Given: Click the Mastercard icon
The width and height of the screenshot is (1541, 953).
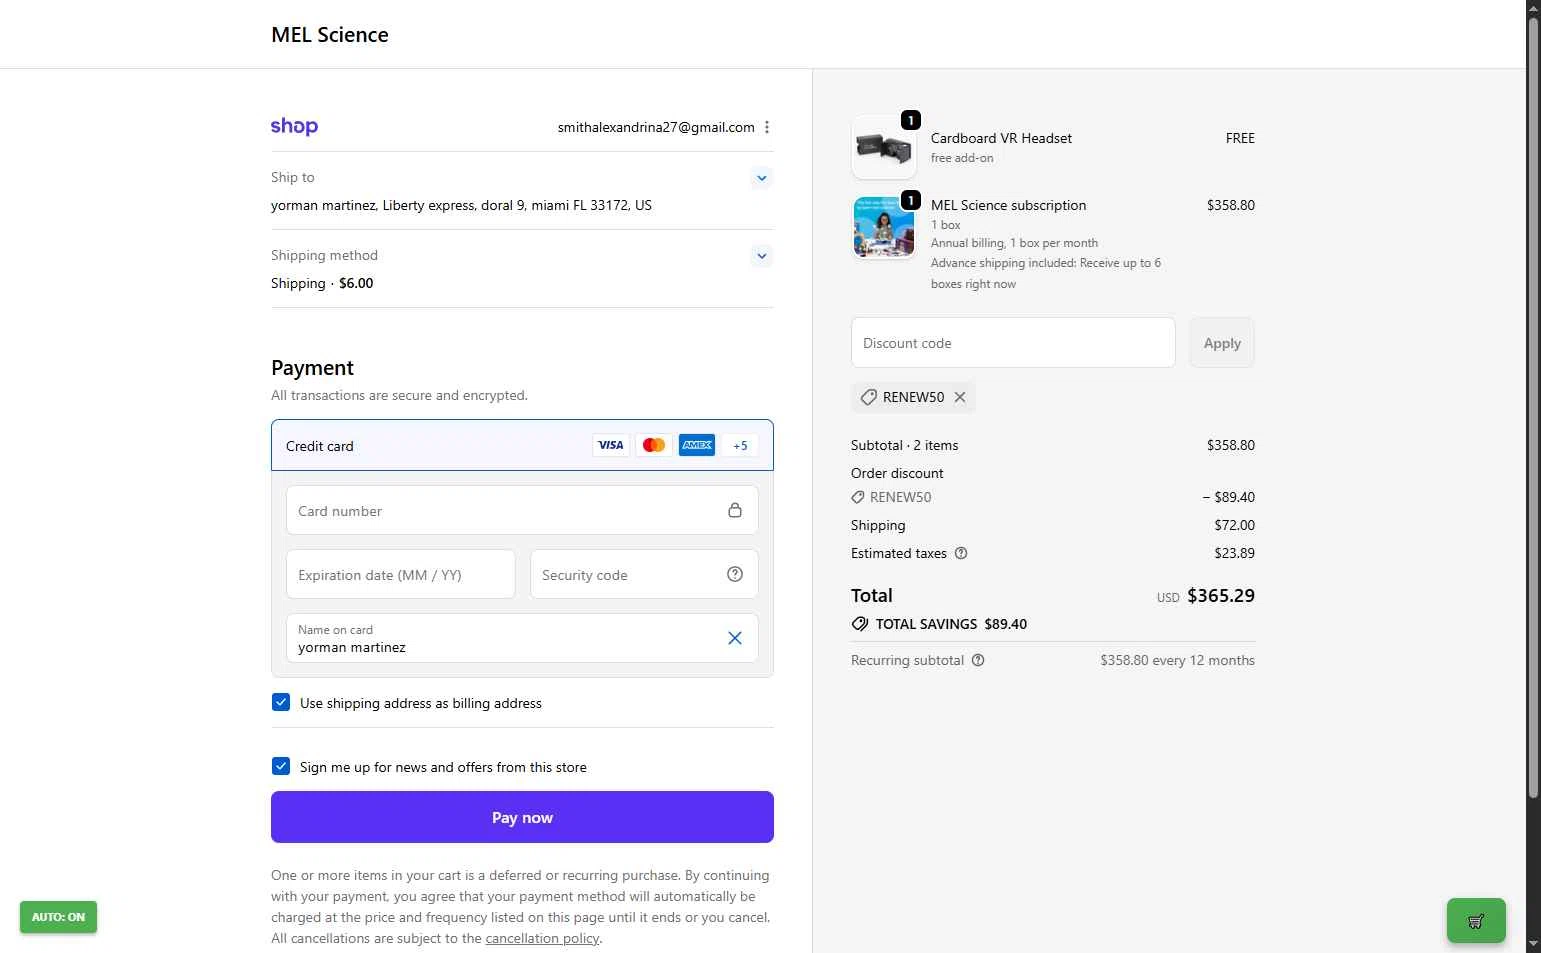Looking at the screenshot, I should (x=654, y=445).
